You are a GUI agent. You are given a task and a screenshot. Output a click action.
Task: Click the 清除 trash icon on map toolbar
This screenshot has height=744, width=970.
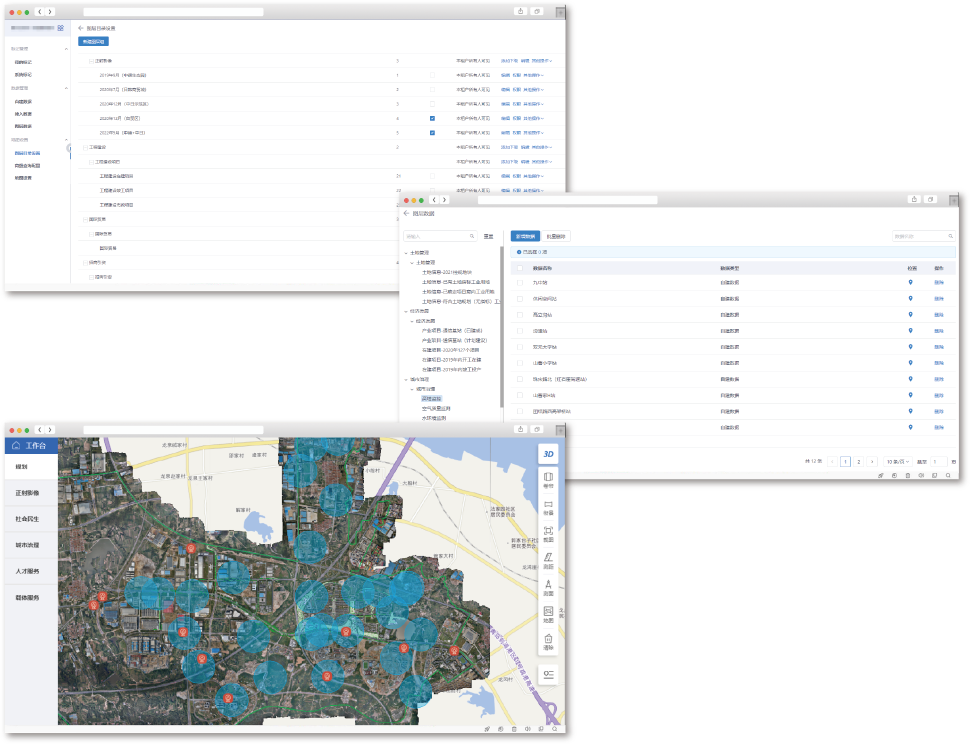pyautogui.click(x=548, y=641)
